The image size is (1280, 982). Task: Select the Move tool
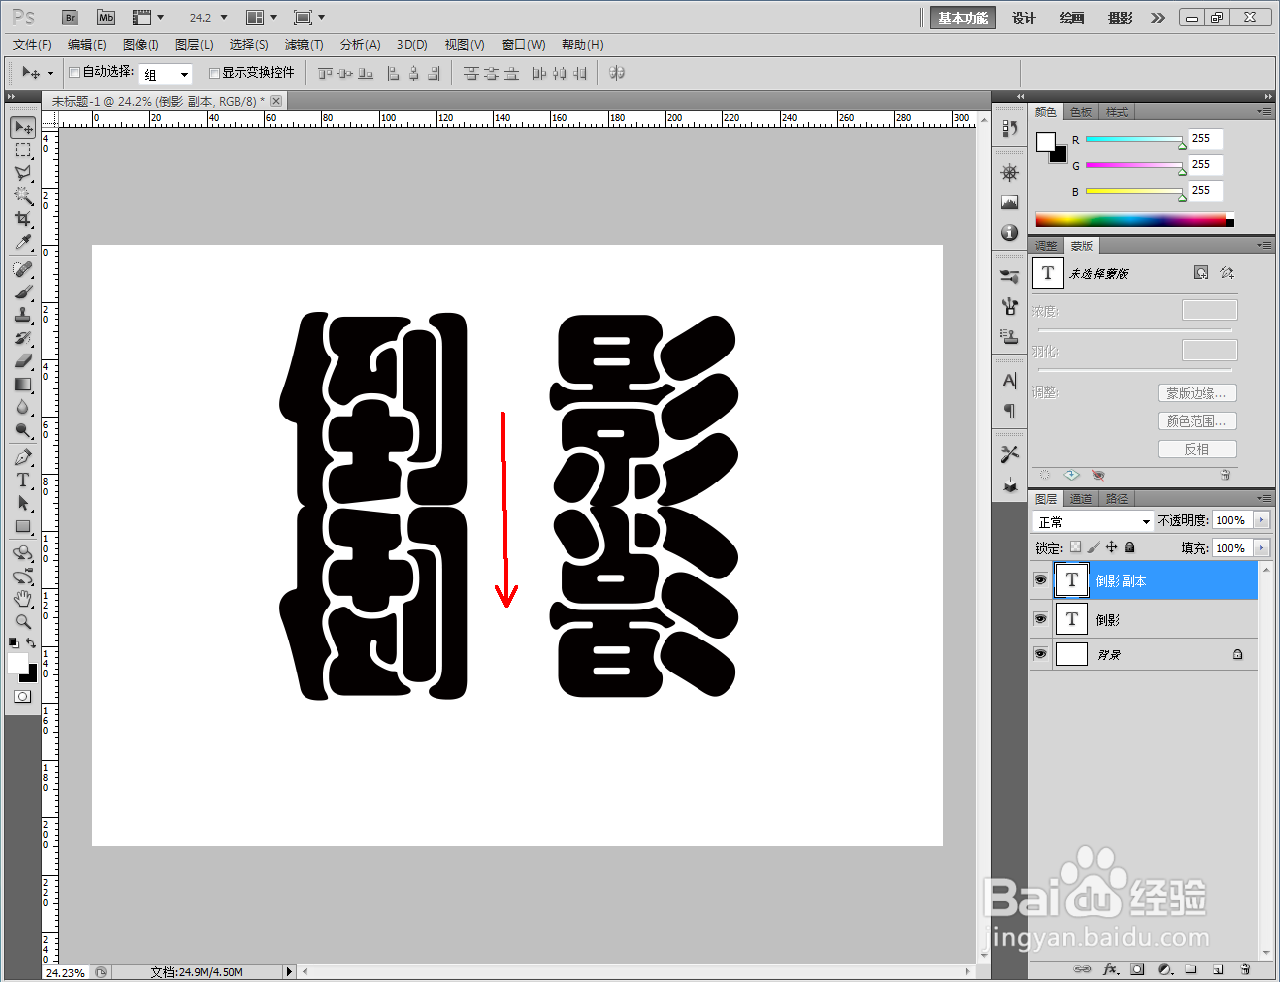point(22,126)
